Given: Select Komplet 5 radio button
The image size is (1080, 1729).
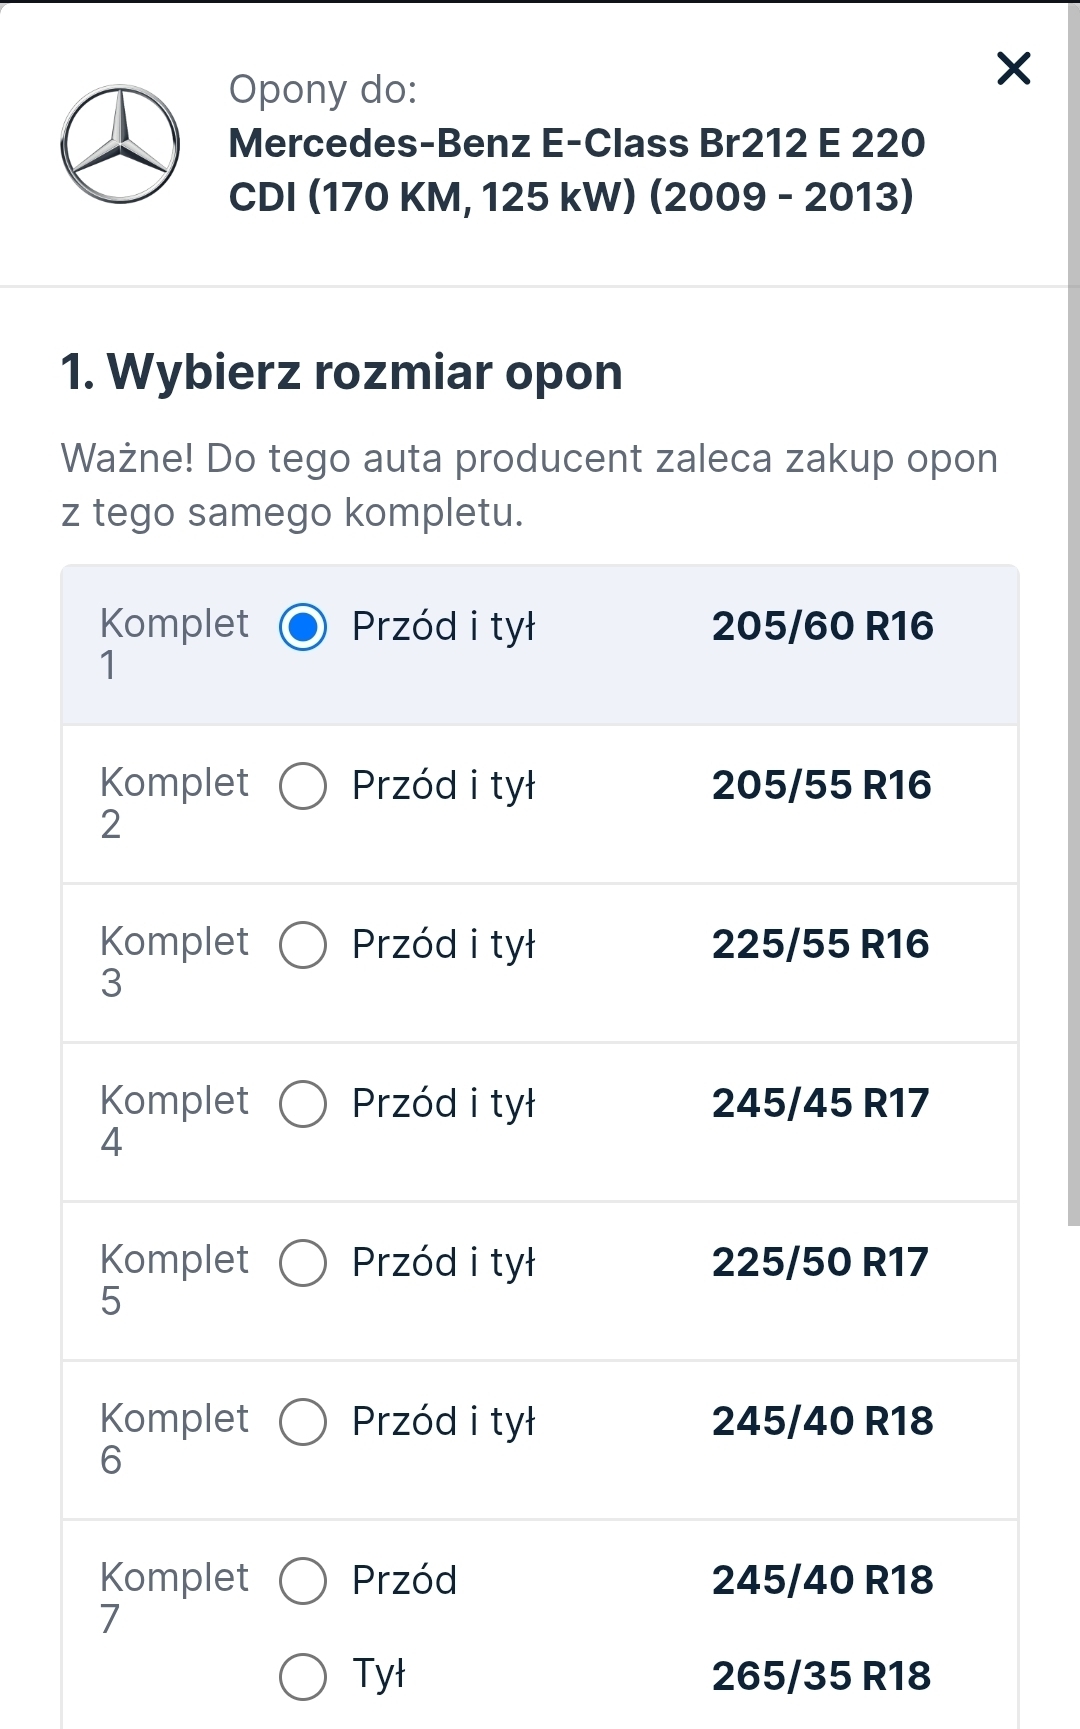Looking at the screenshot, I should click(x=303, y=1263).
